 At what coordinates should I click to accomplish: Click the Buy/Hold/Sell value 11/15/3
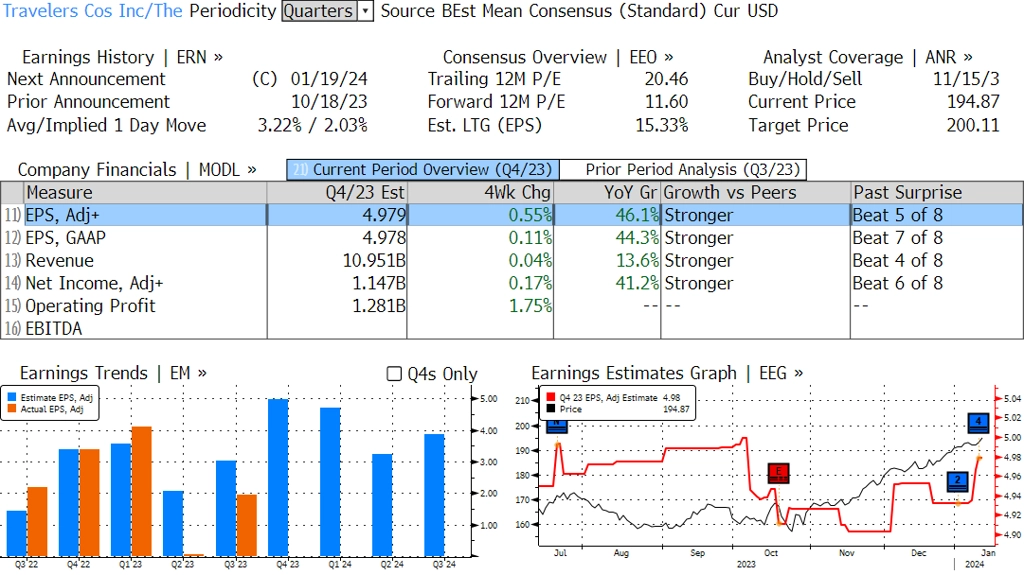tap(967, 79)
